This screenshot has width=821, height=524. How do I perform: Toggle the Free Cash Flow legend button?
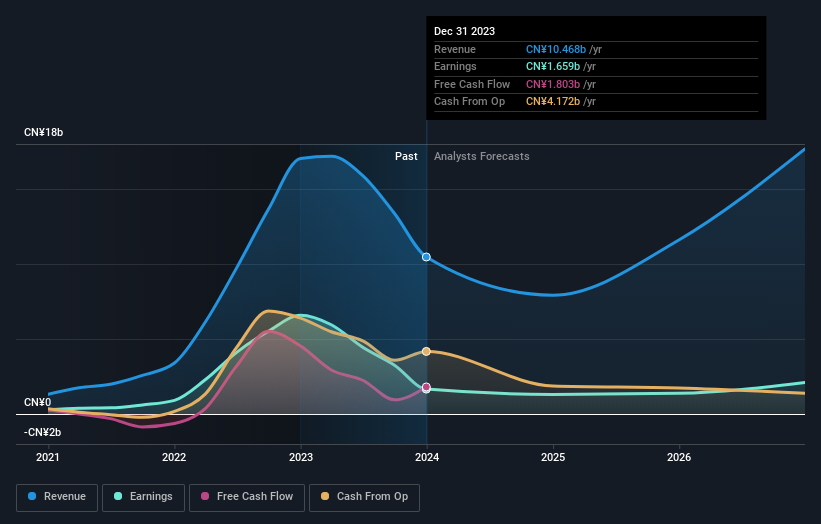pos(247,497)
